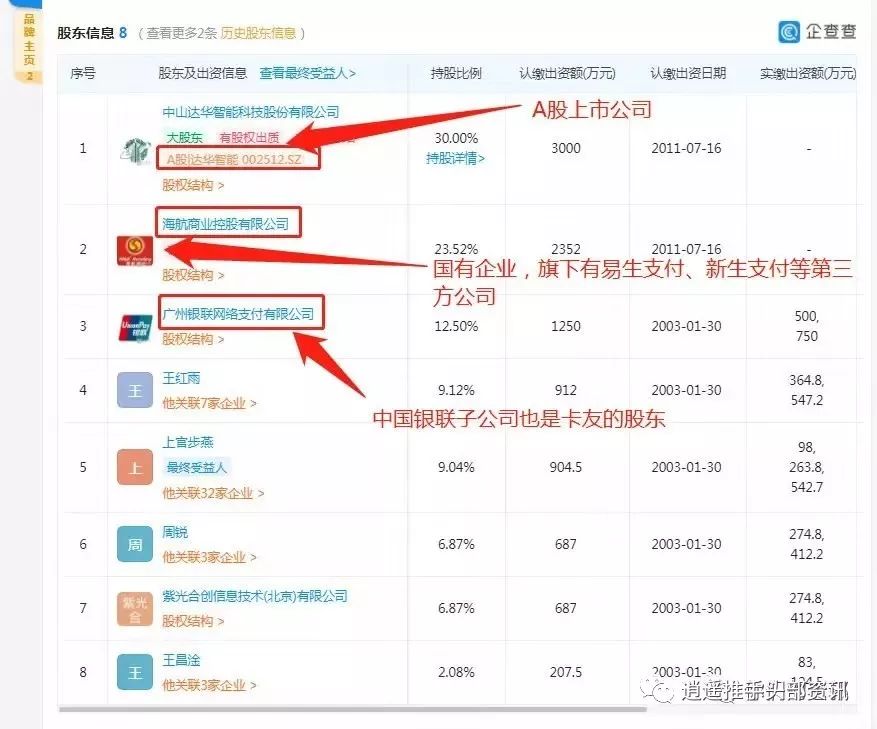Viewport: 877px width, 729px height.
Task: Expand 股权结构 for 中山达华智能
Action: (x=193, y=185)
